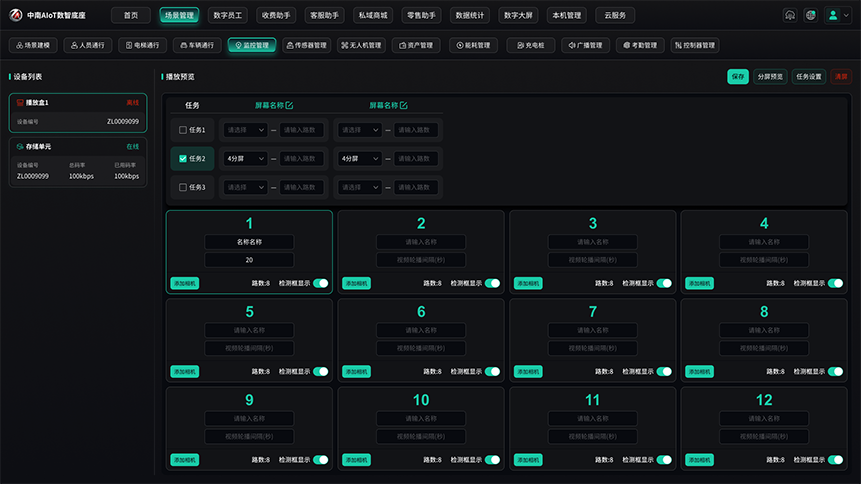Click edit icon beside second 屏幕名称

(404, 105)
